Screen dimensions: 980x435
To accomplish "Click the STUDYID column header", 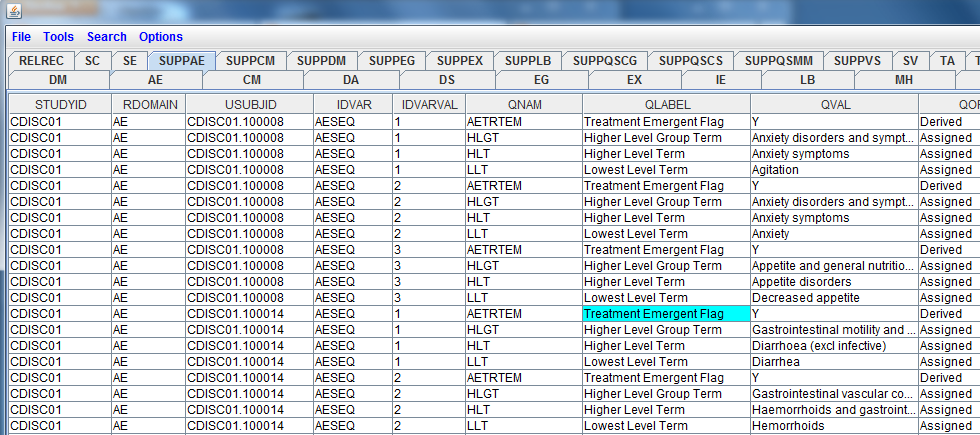I will point(60,104).
